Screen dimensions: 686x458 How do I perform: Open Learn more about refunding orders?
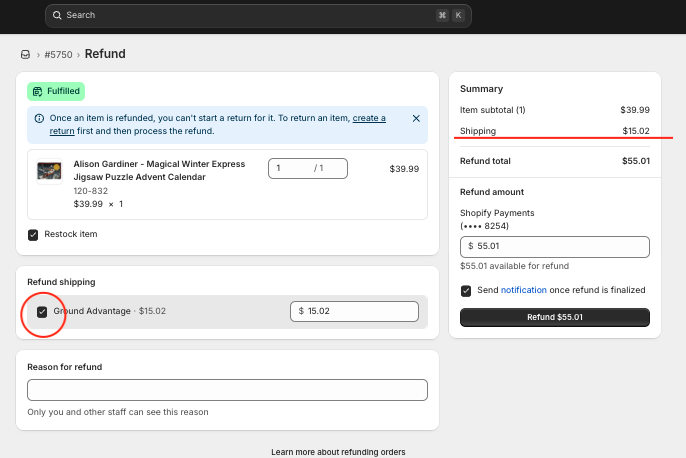[x=338, y=452]
